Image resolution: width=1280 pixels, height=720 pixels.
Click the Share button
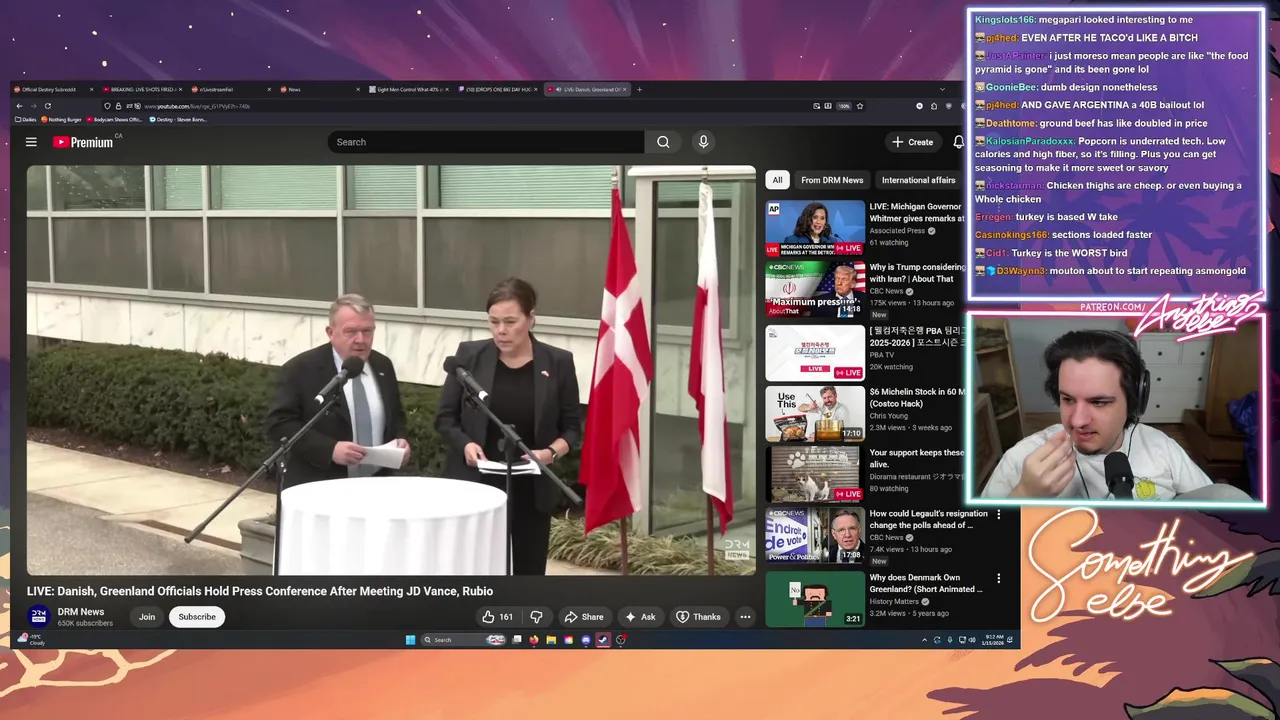[584, 617]
